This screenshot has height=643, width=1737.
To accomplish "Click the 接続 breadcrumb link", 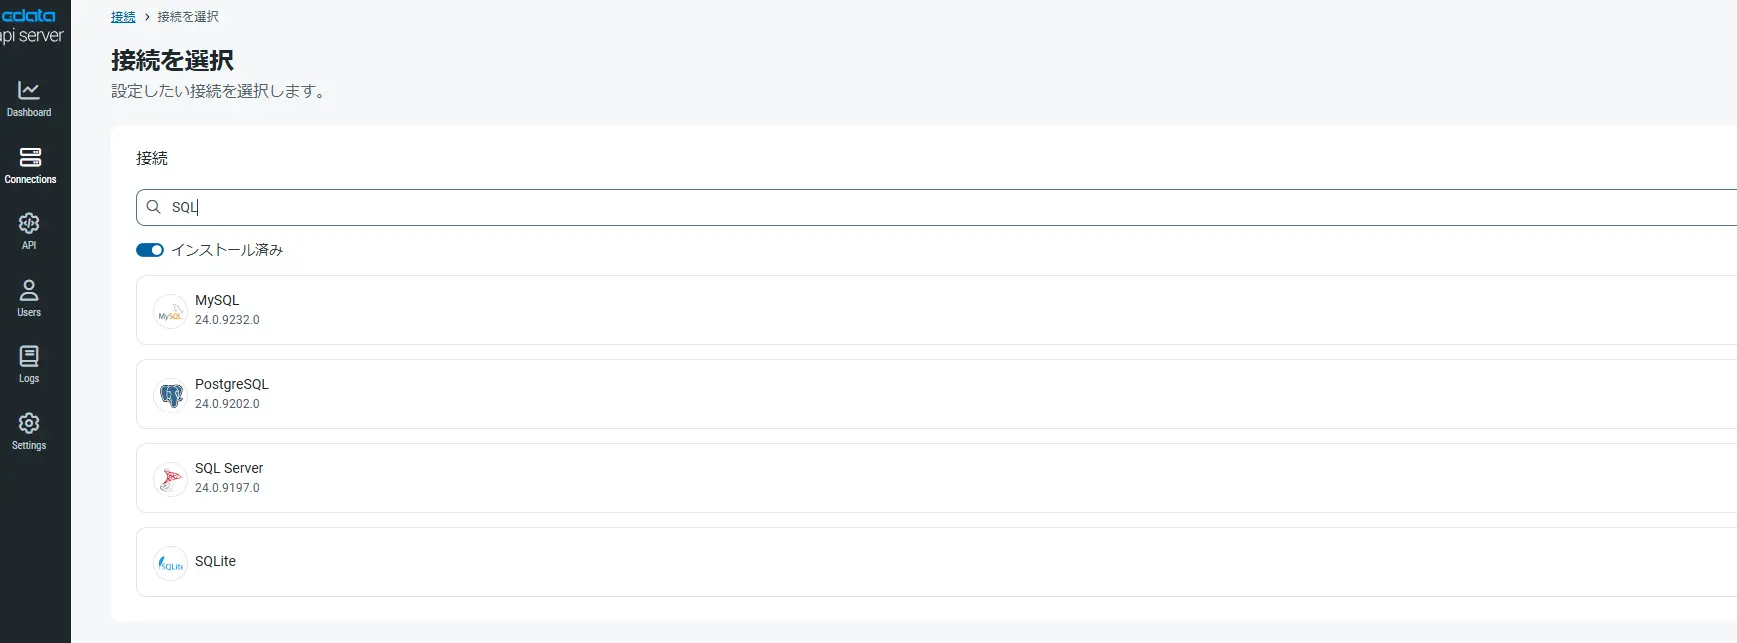I will coord(123,17).
